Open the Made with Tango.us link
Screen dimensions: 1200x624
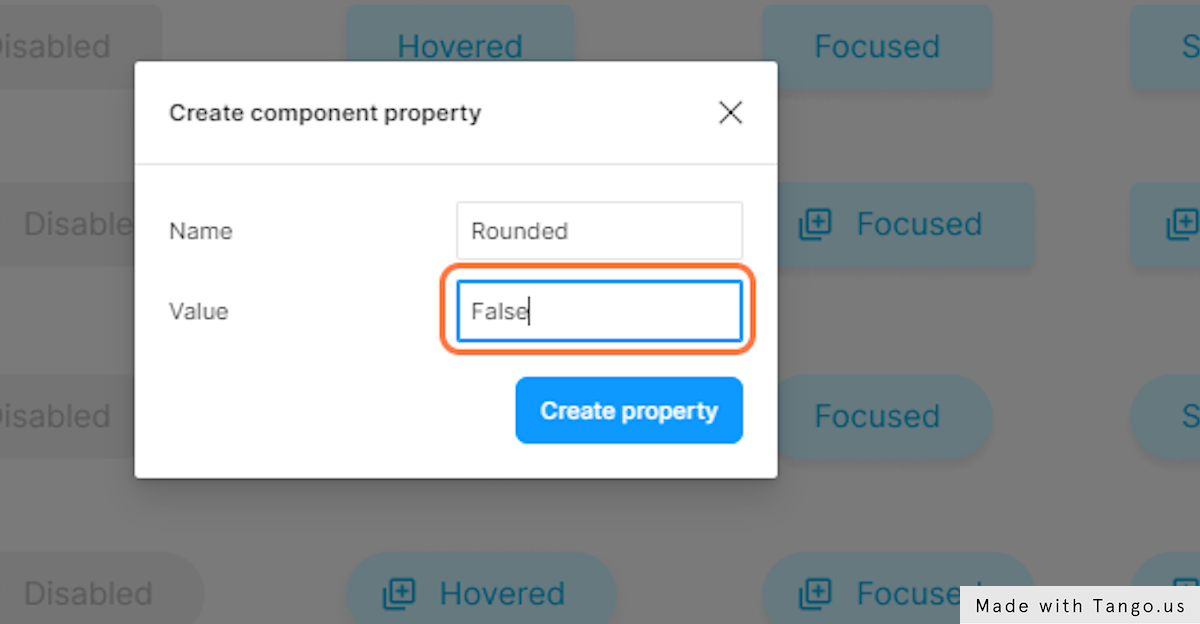[1080, 605]
